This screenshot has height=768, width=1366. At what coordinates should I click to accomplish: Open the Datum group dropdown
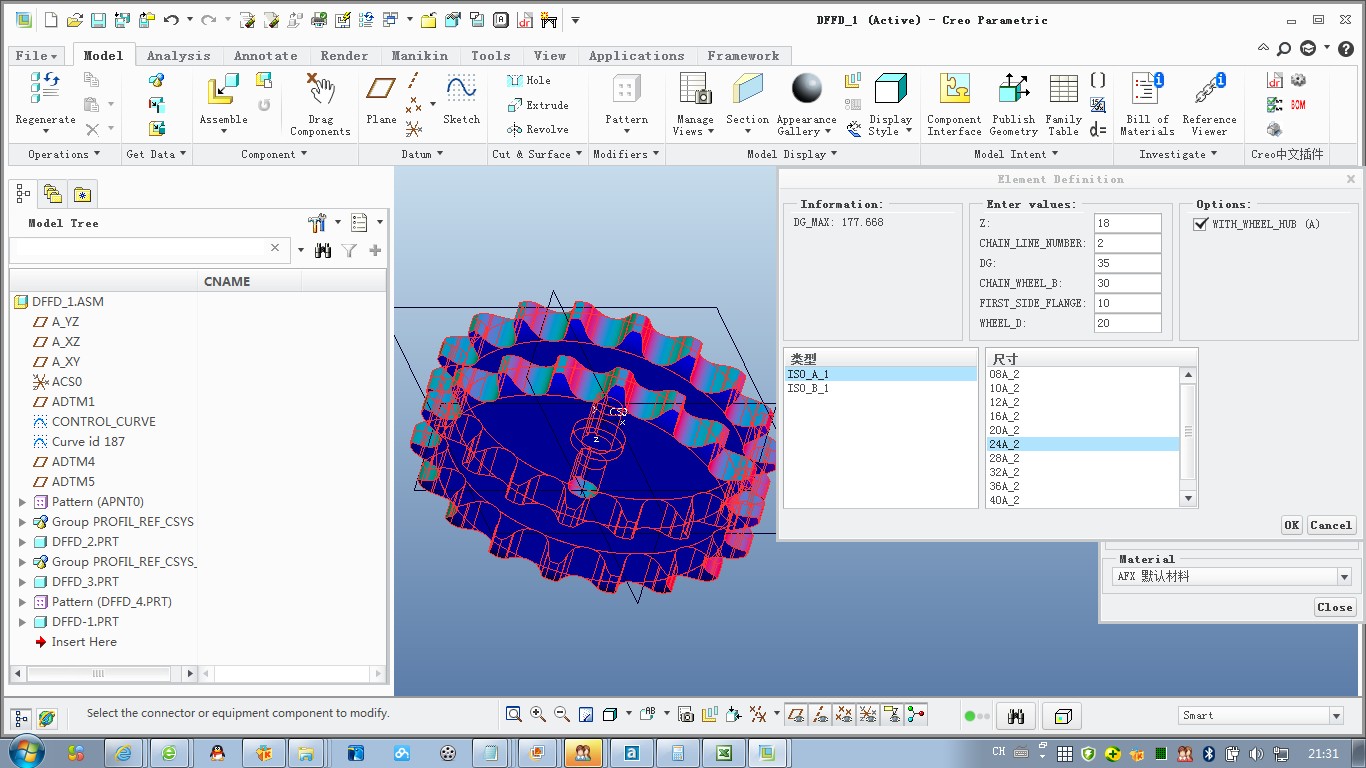[423, 154]
